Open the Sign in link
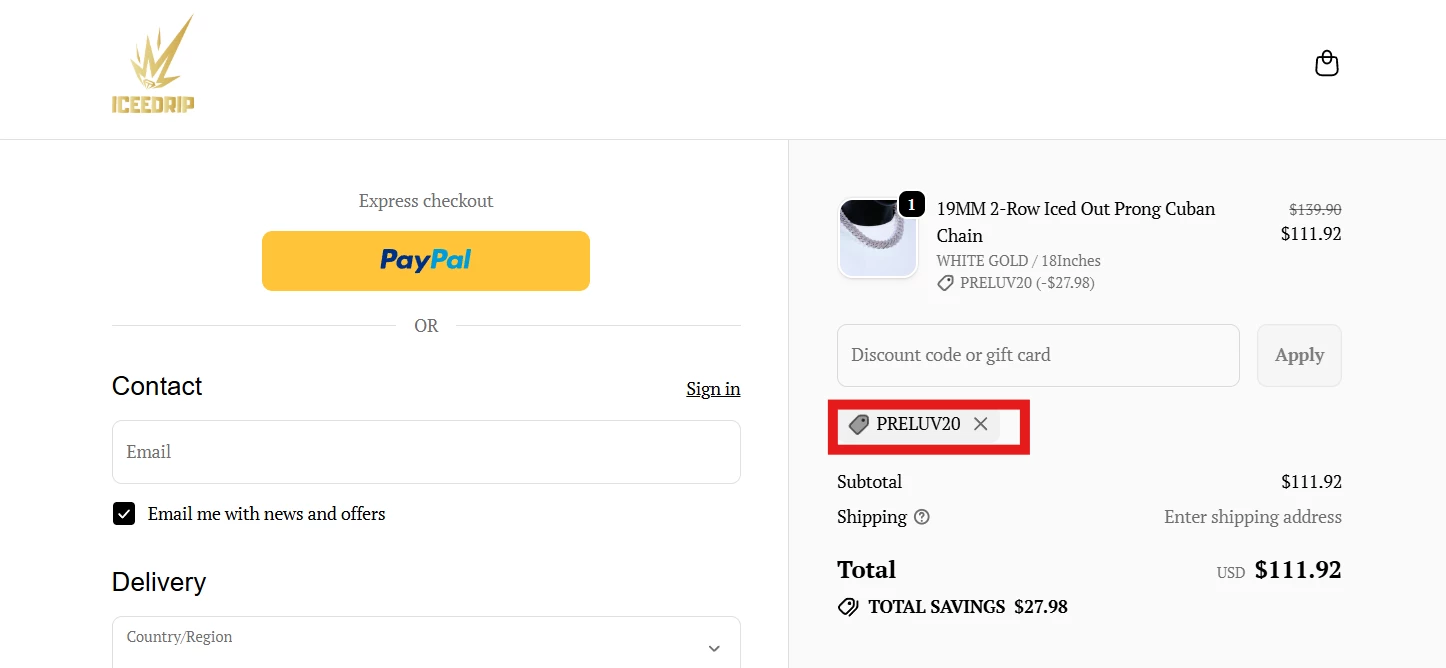This screenshot has width=1446, height=668. click(x=713, y=389)
